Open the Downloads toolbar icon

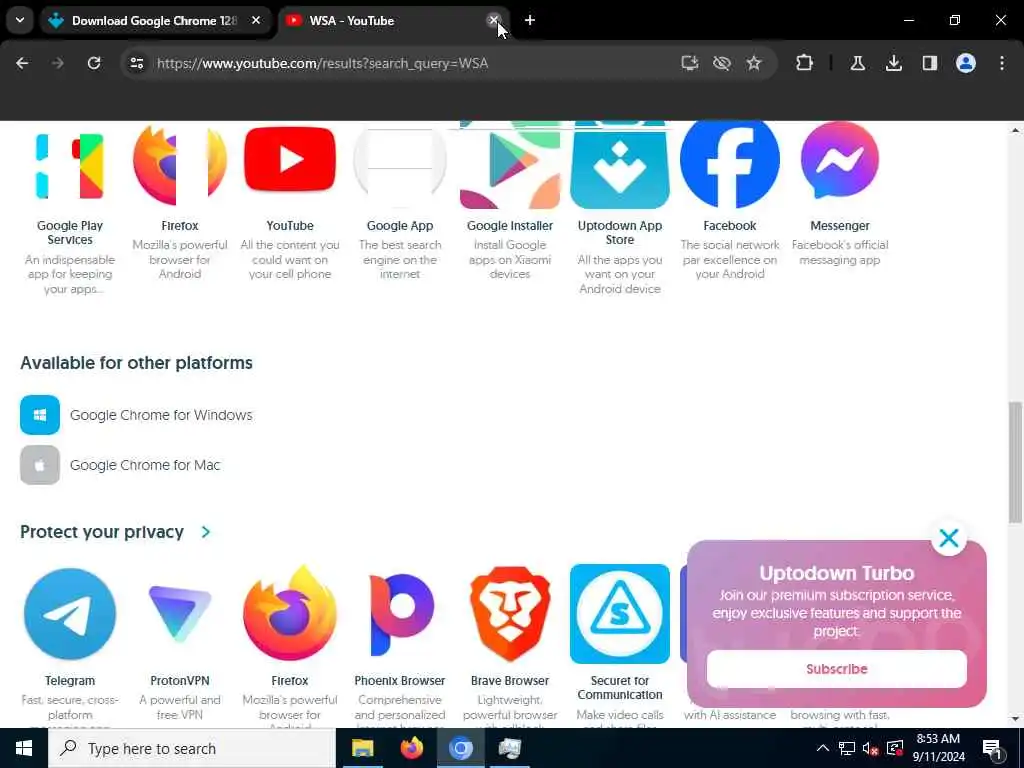tap(893, 63)
